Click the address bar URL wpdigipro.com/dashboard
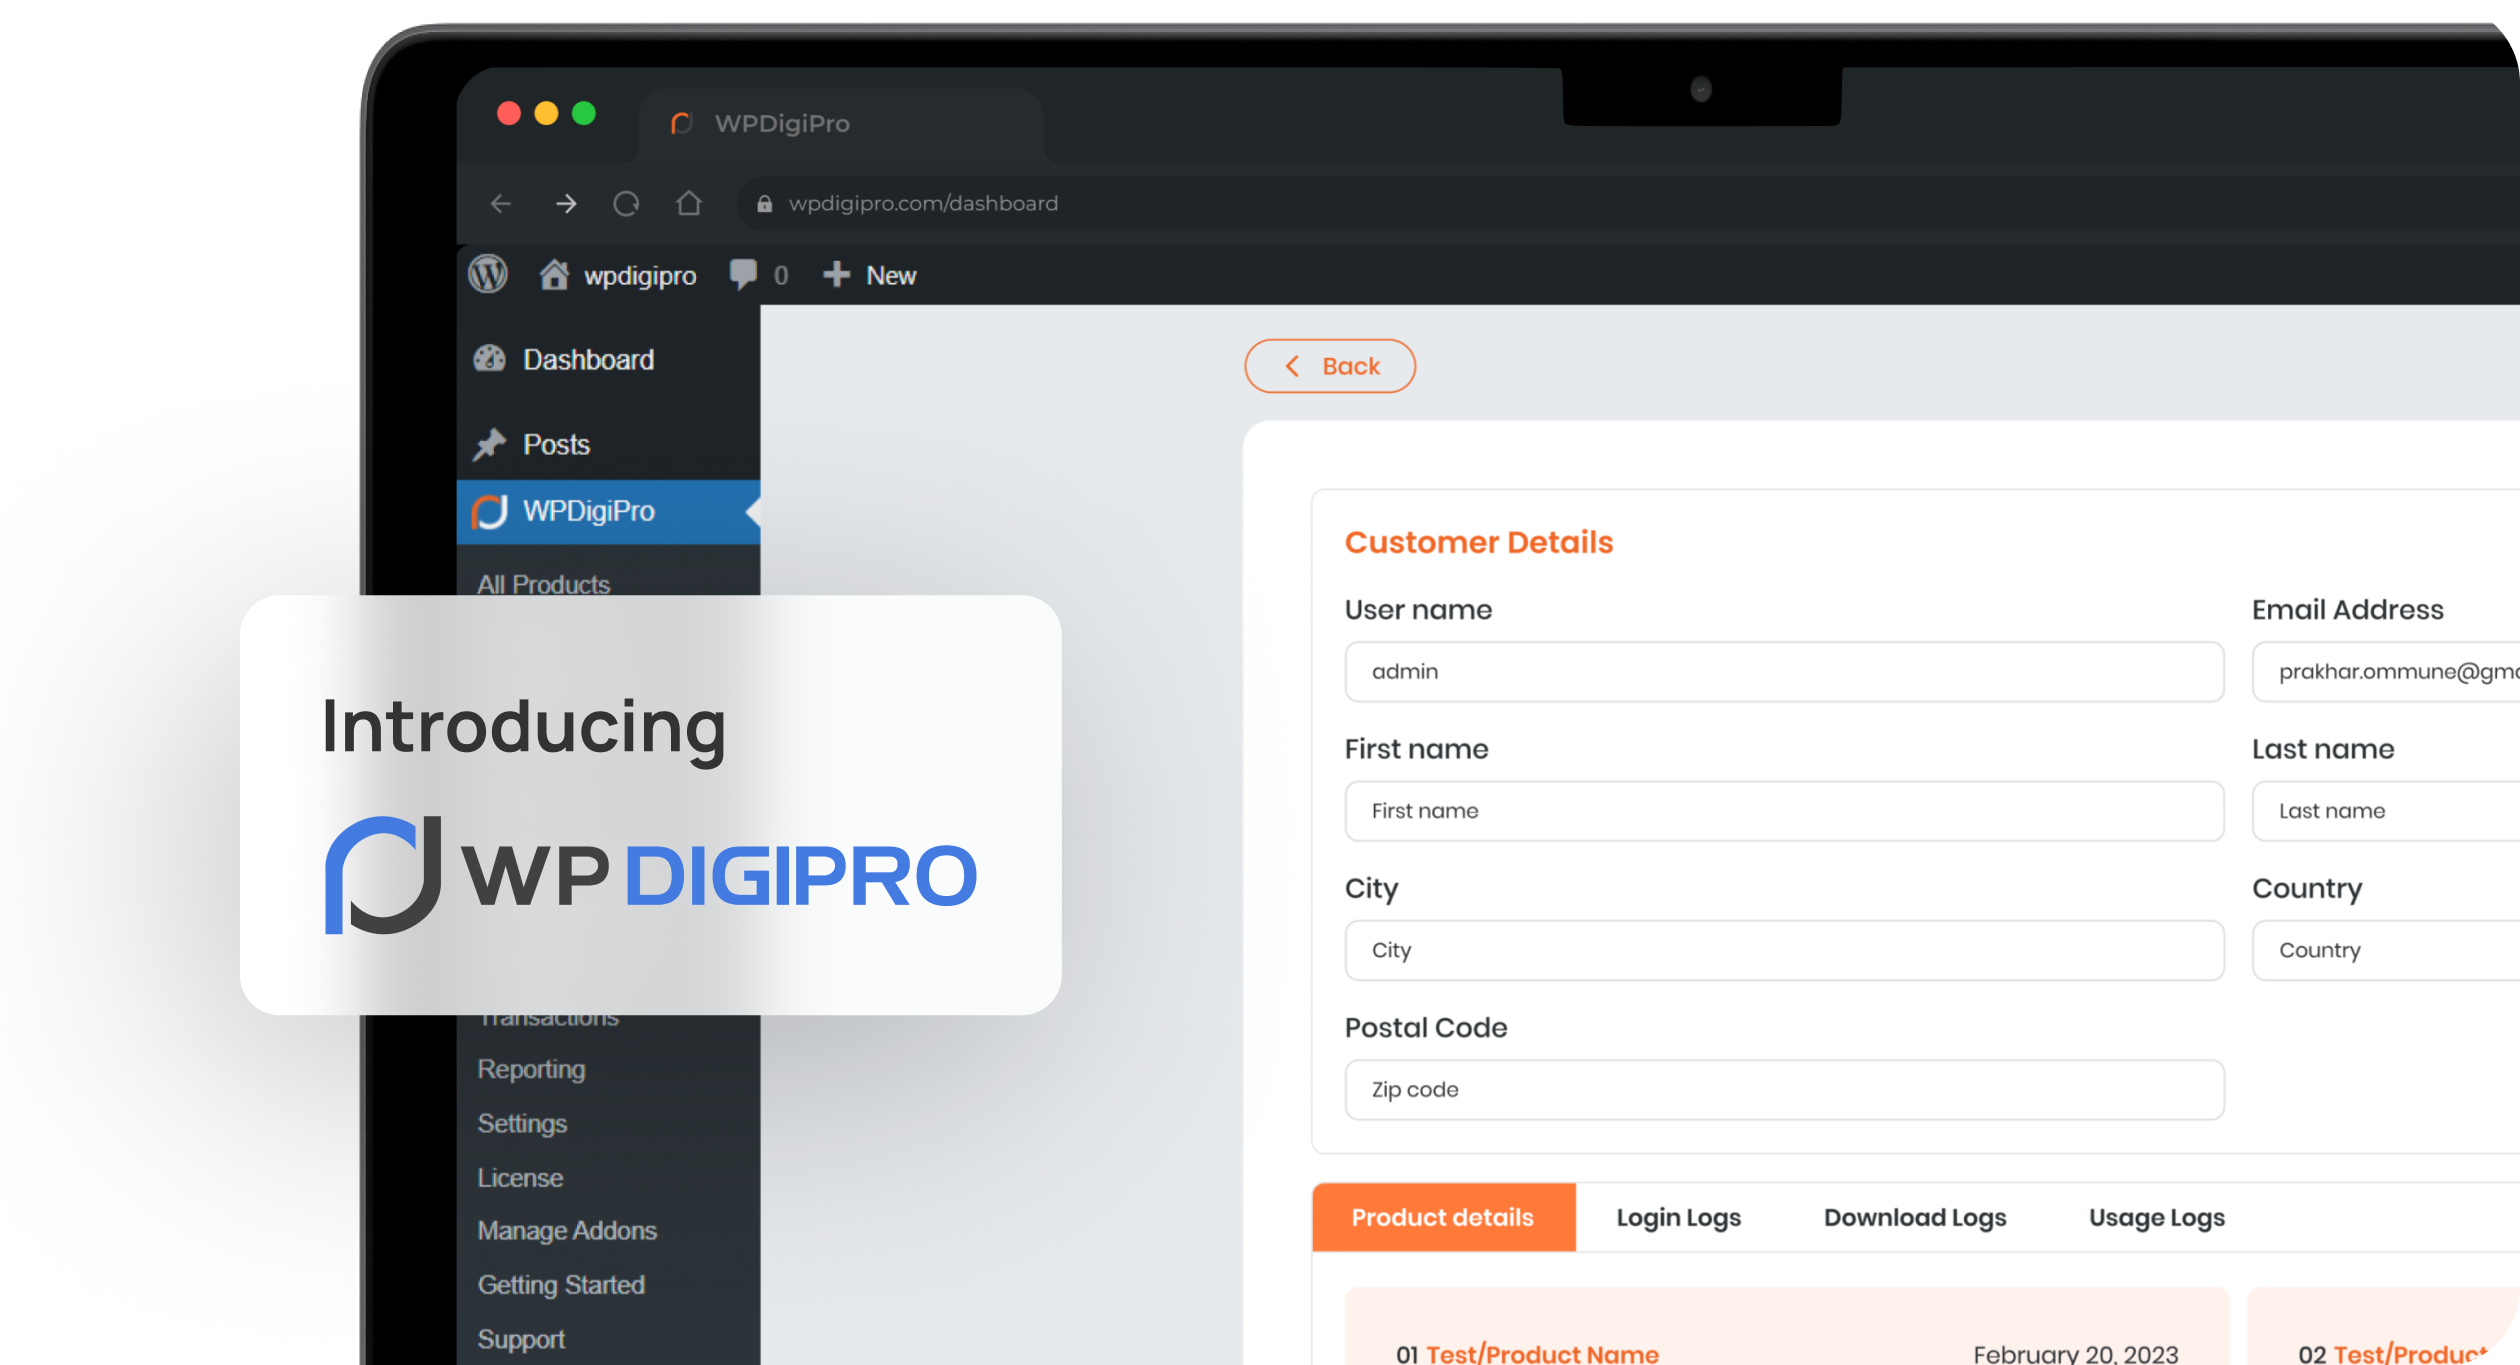The height and width of the screenshot is (1365, 2520). (x=923, y=204)
